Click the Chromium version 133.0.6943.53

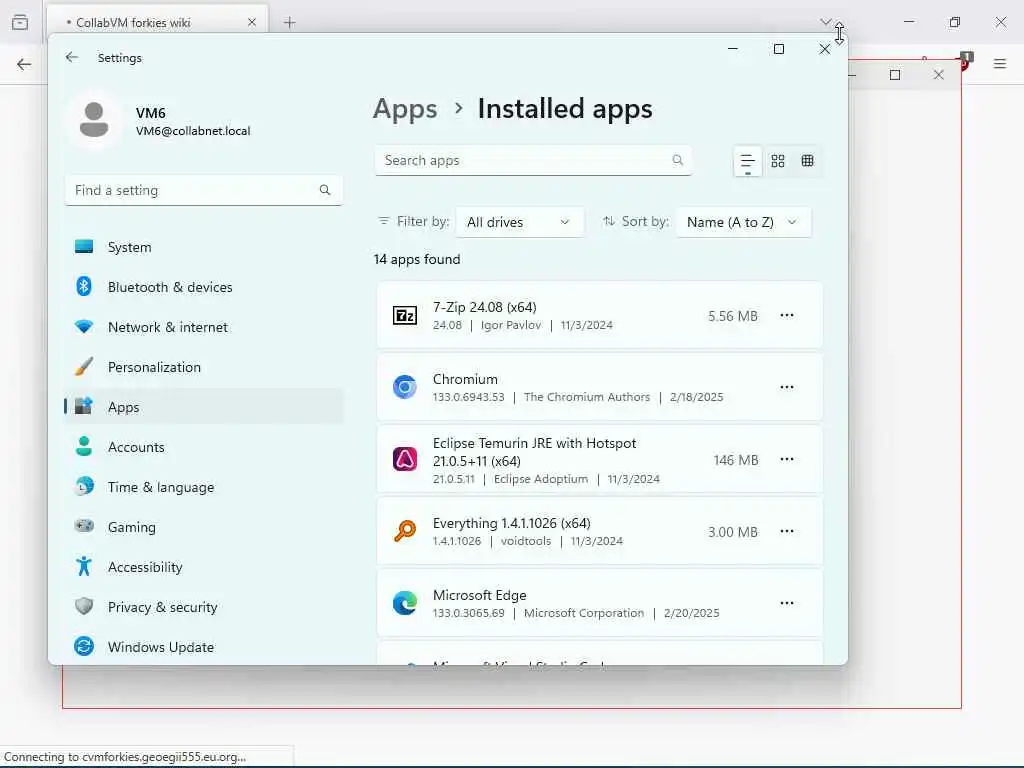click(x=468, y=397)
